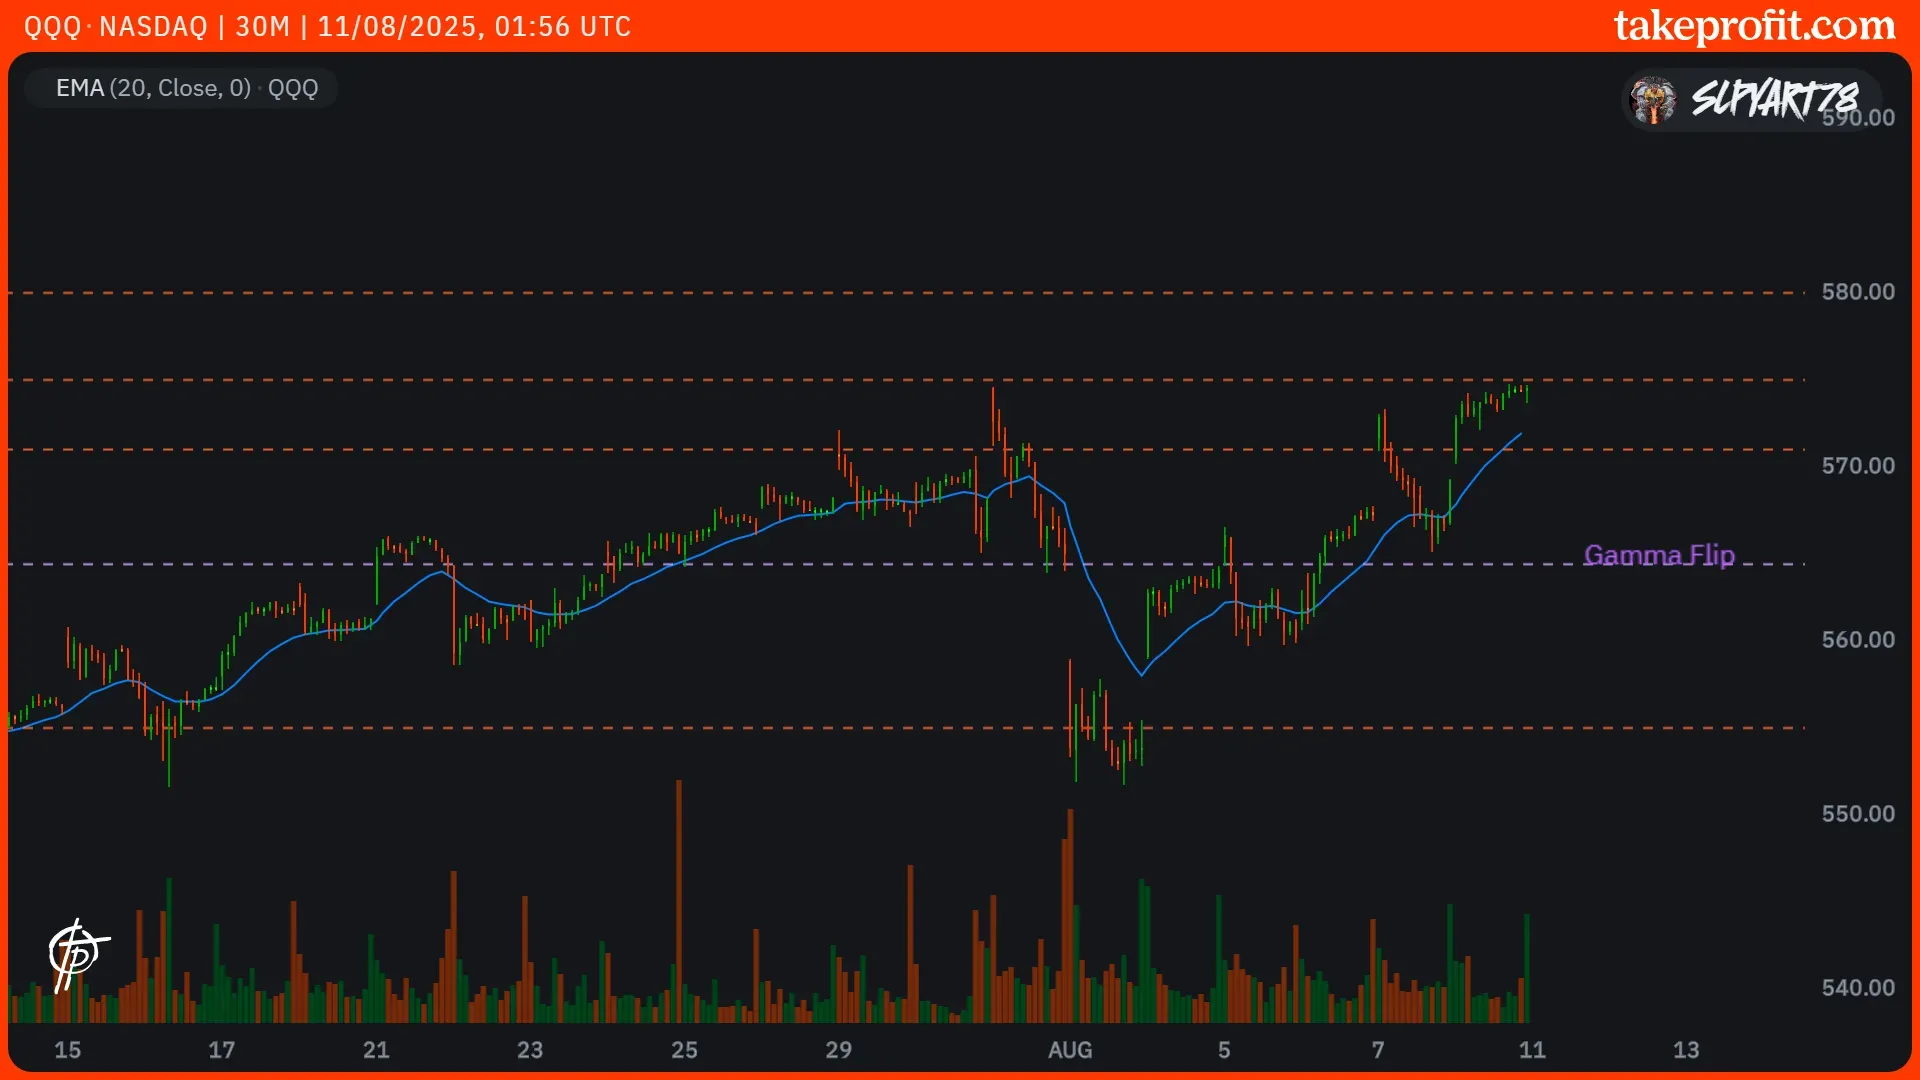
Task: Click the AUG date label on time axis
Action: coord(1070,1050)
